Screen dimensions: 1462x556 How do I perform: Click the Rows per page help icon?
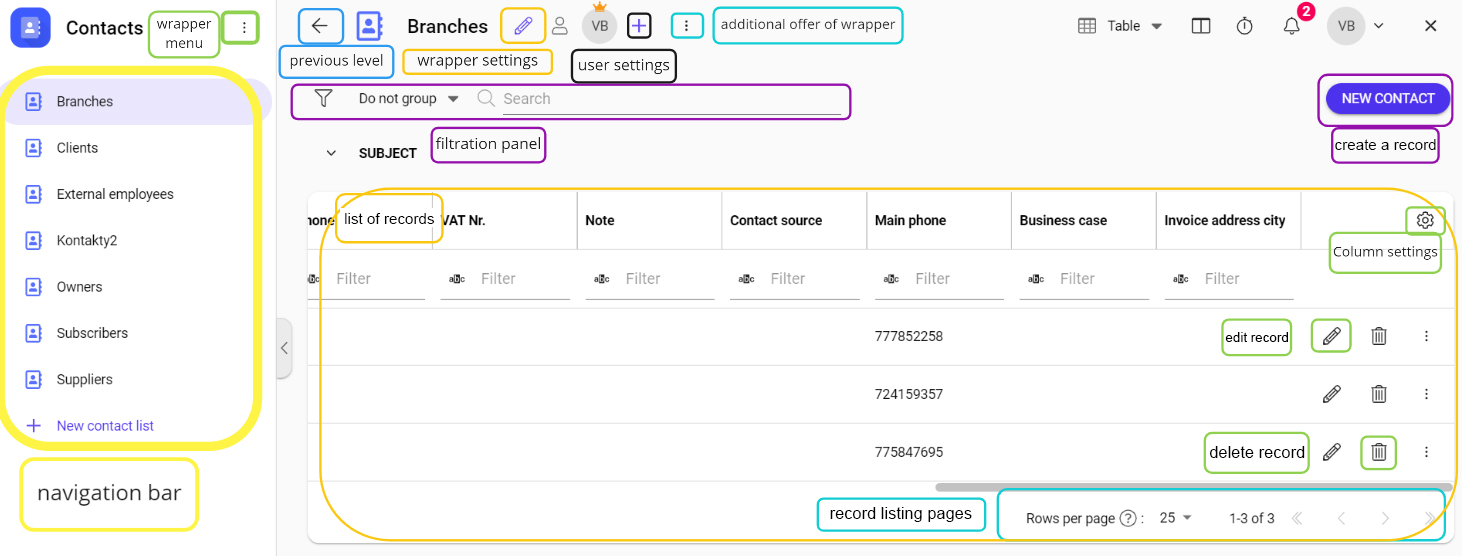(1128, 518)
